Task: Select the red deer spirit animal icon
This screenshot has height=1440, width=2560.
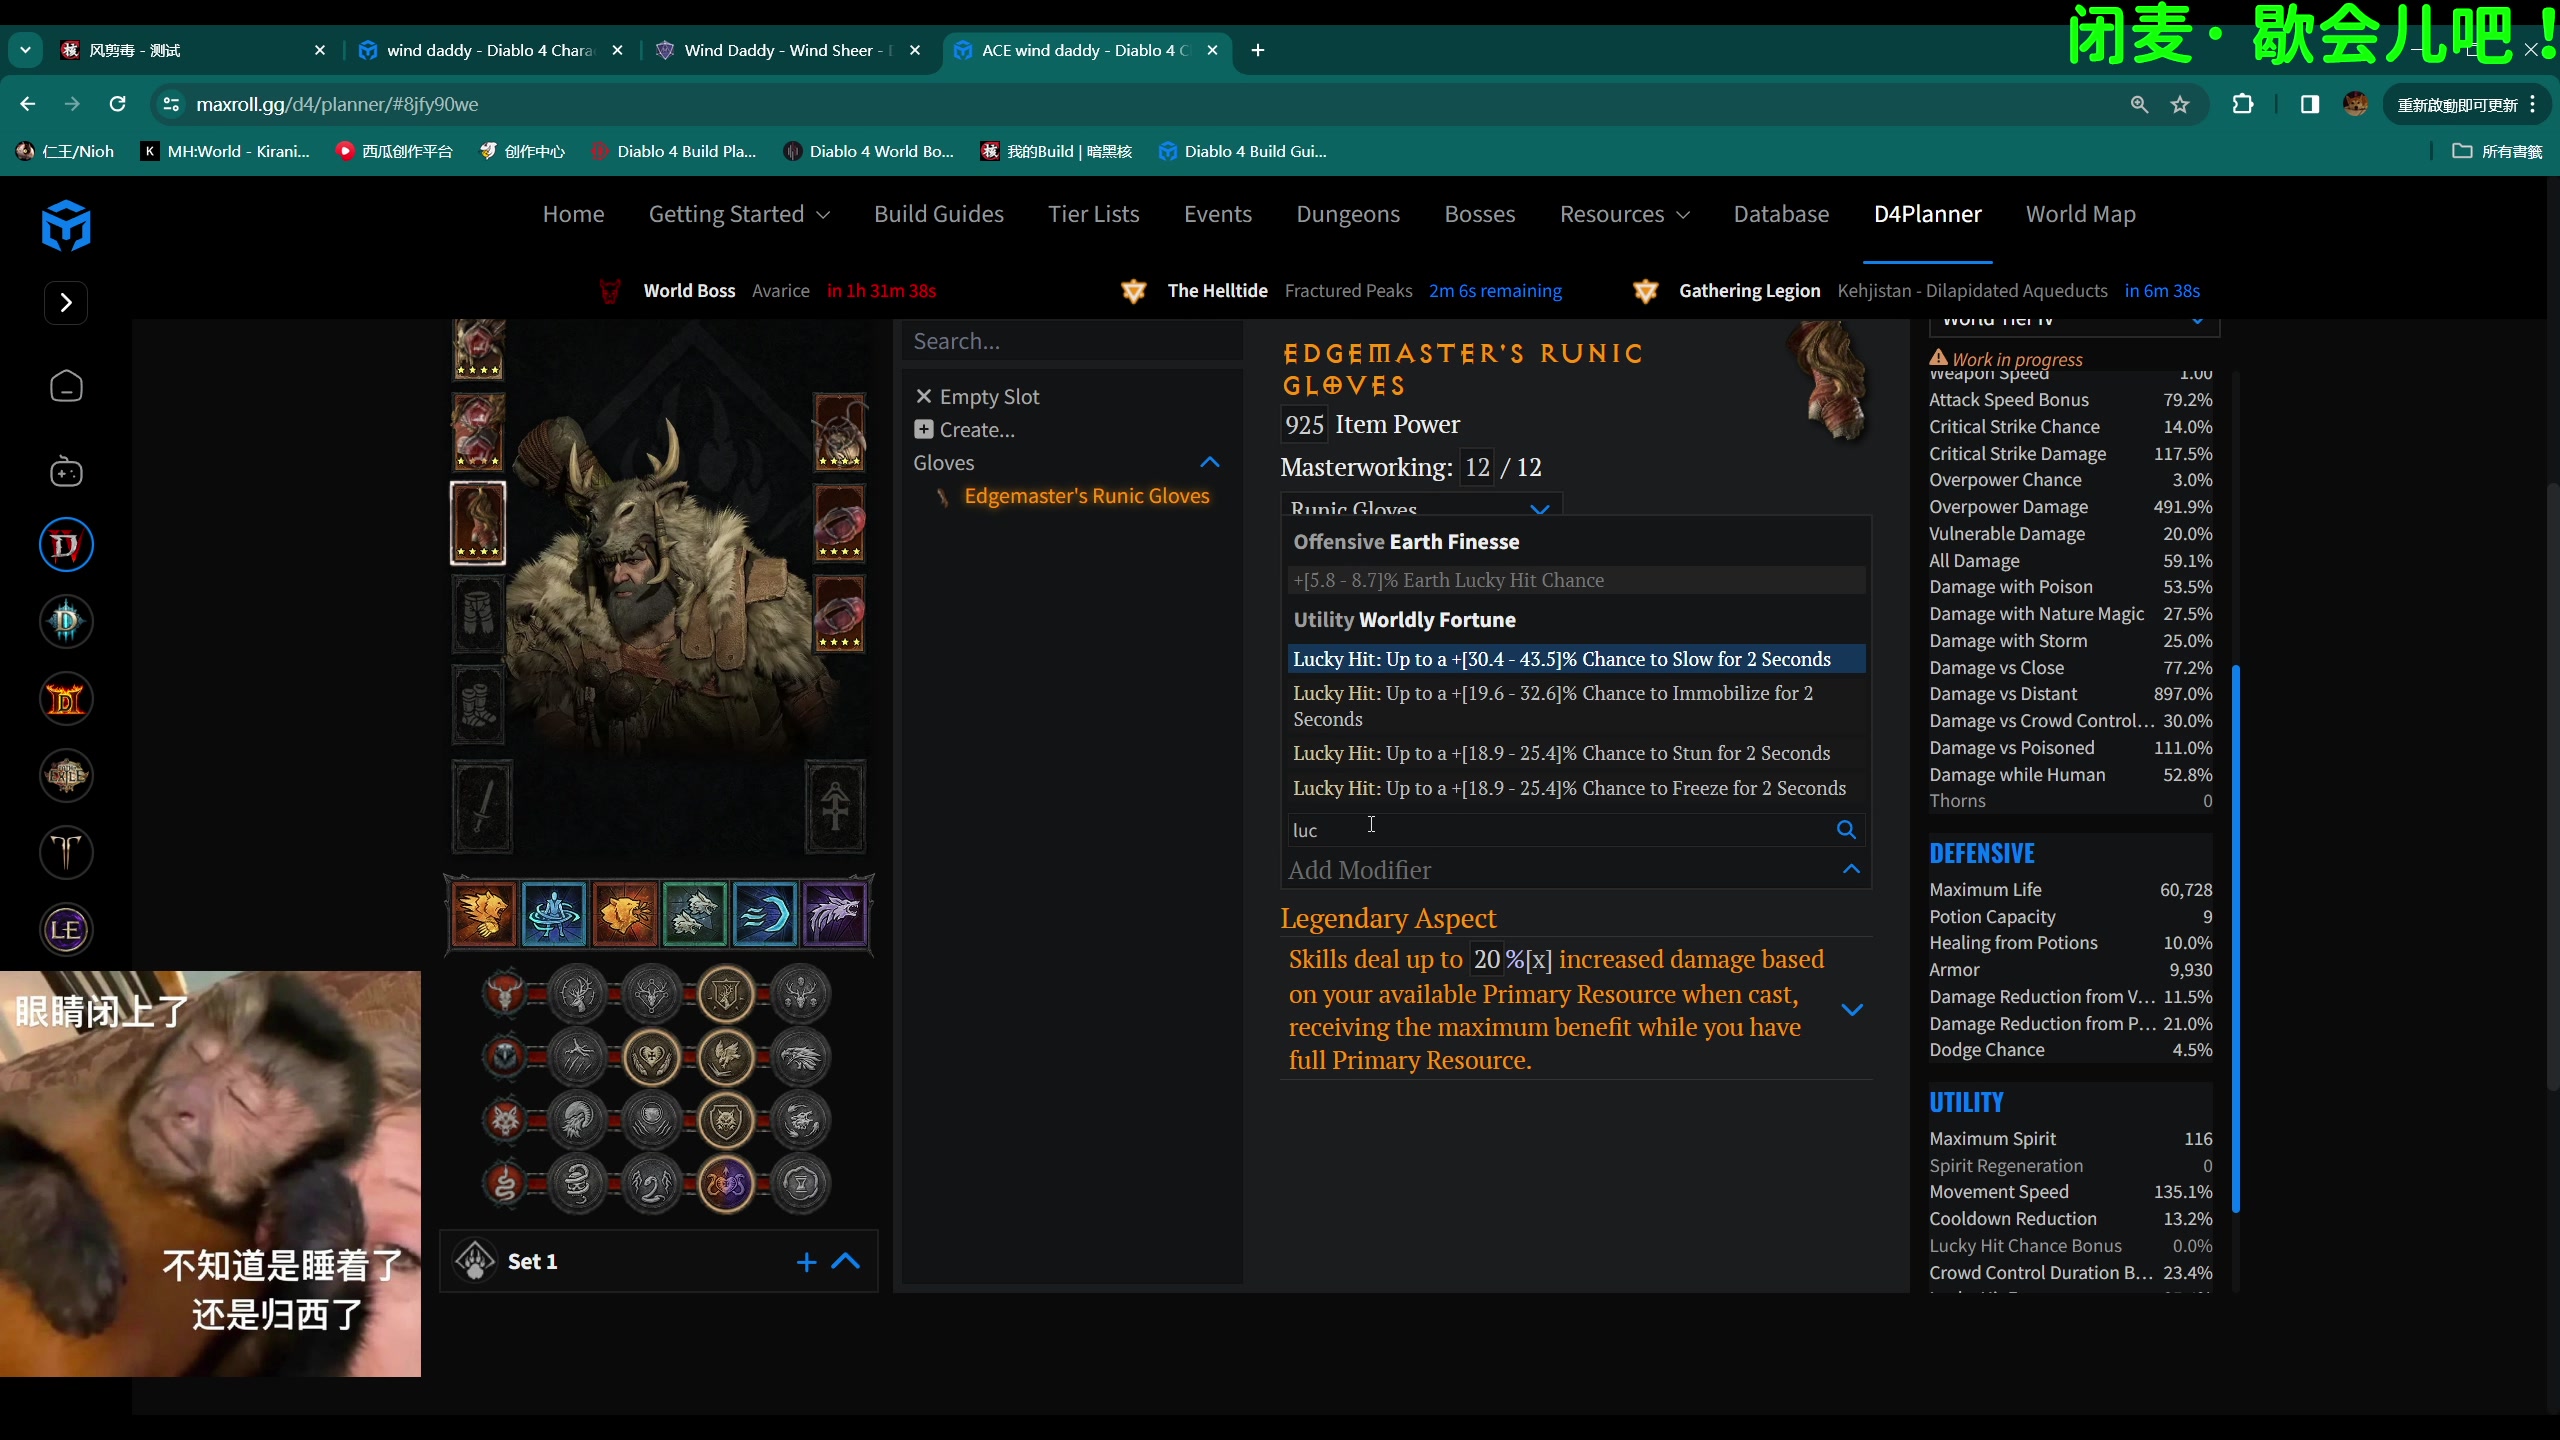Action: point(506,994)
